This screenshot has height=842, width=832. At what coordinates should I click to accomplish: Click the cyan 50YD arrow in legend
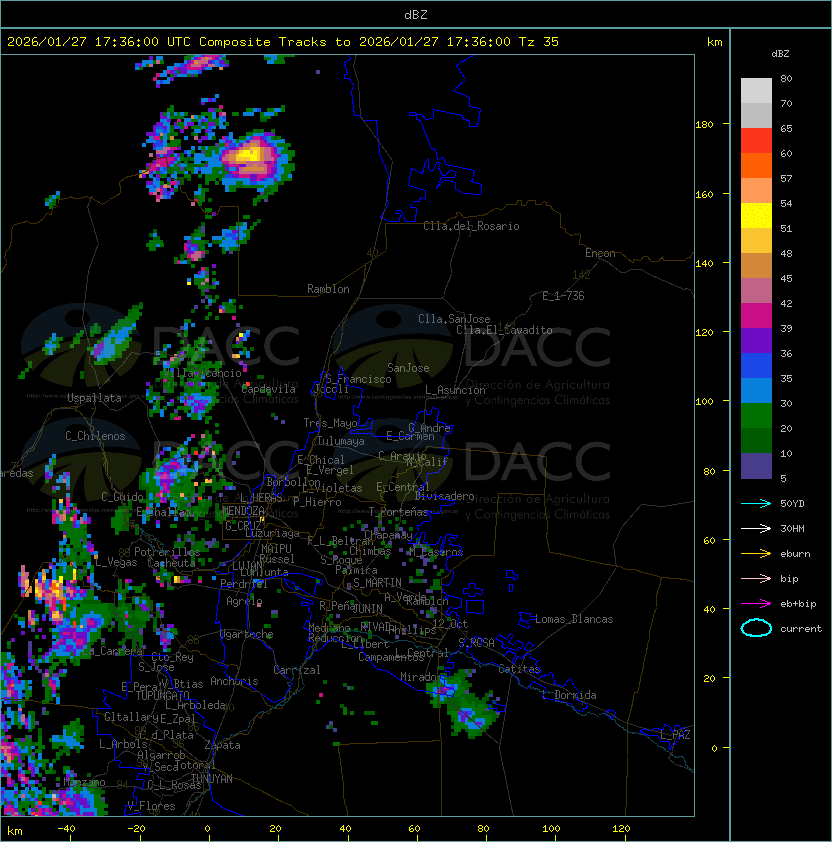(756, 502)
